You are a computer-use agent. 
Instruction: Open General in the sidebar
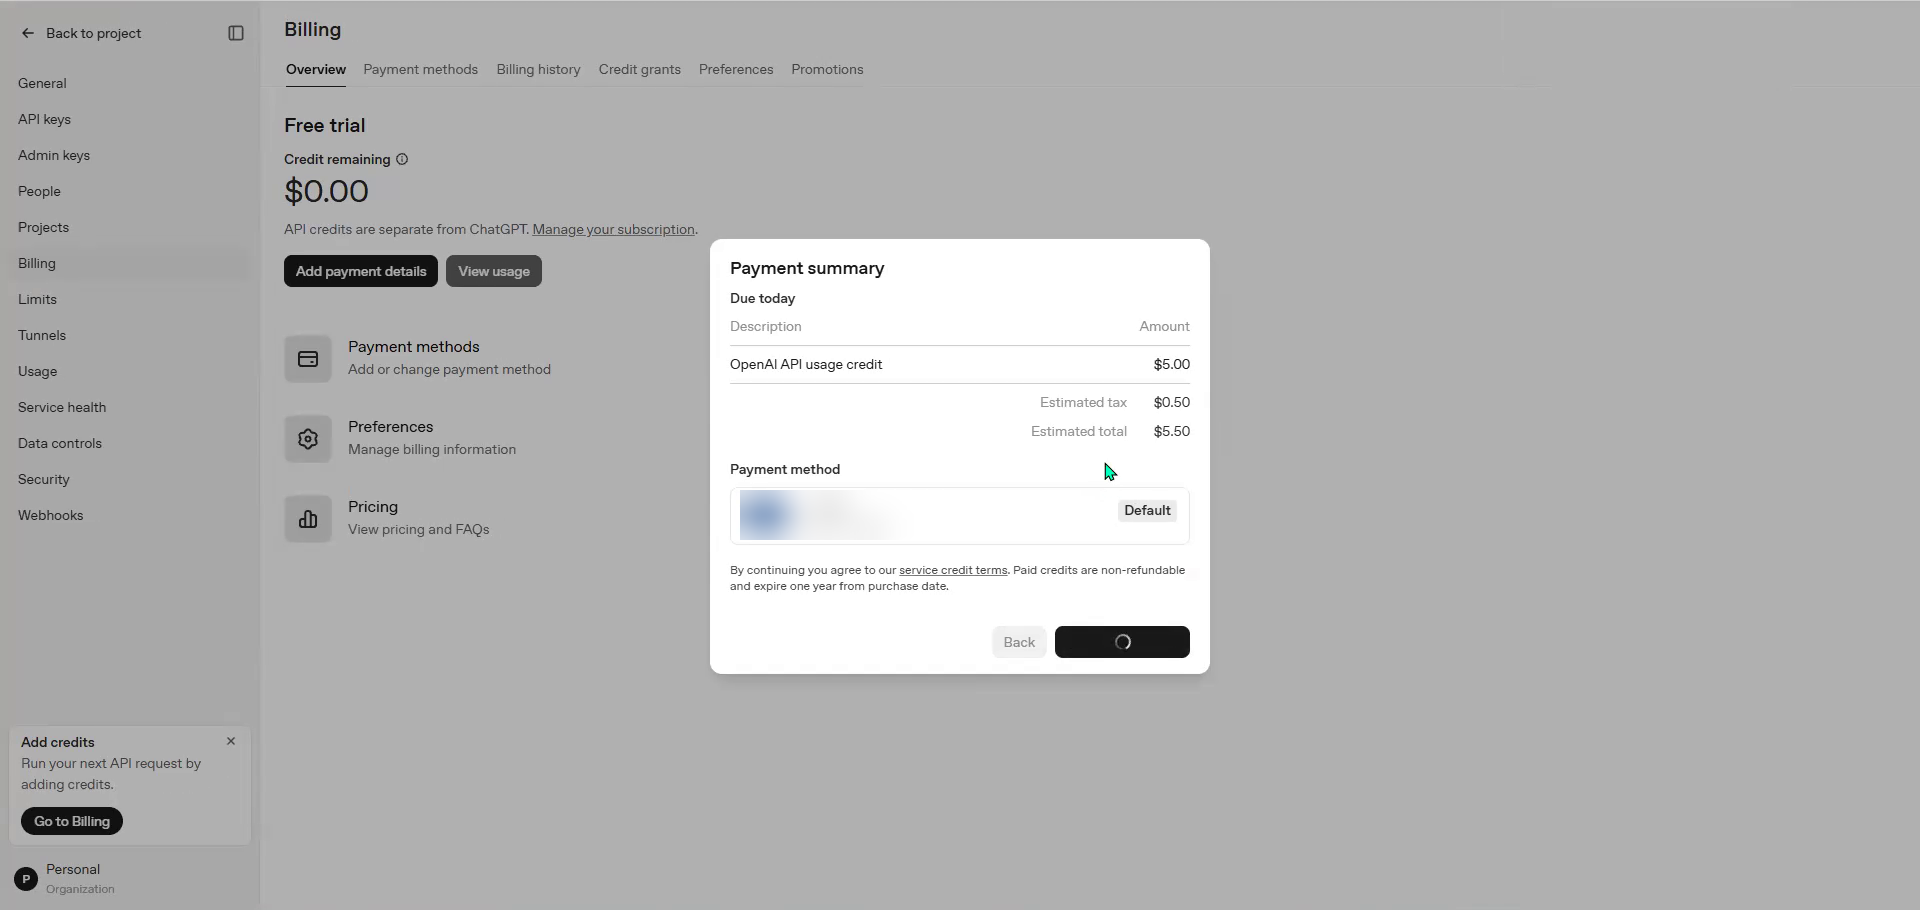130,83
